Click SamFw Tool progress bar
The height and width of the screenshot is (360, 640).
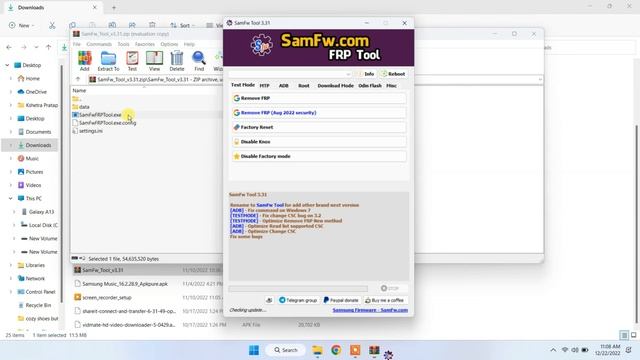298,289
